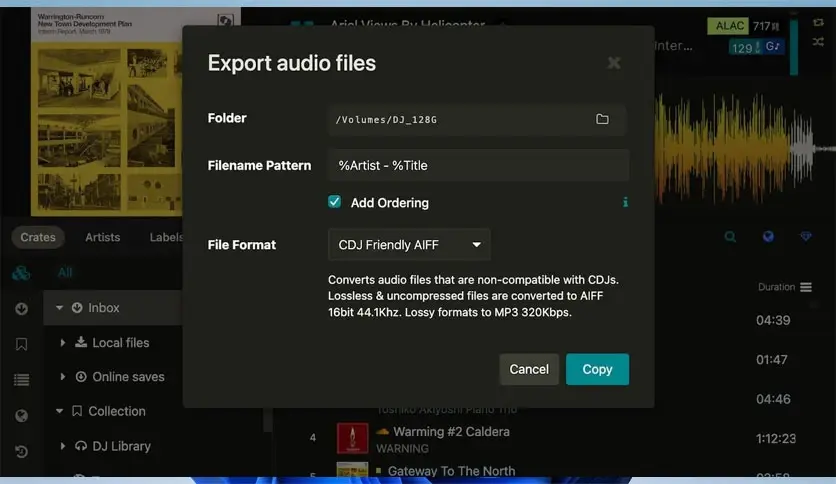Click the info icon beside Add Ordering

click(625, 202)
